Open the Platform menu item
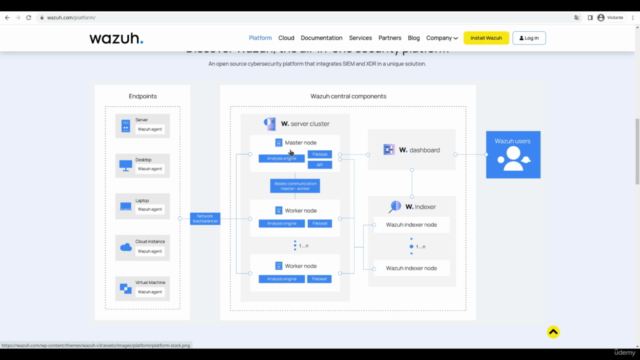The height and width of the screenshot is (360, 640). click(x=260, y=38)
